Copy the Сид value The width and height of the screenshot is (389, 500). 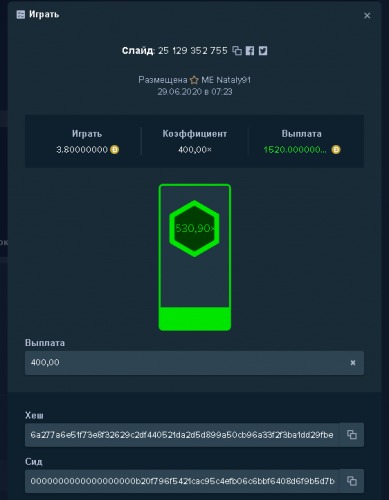352,481
